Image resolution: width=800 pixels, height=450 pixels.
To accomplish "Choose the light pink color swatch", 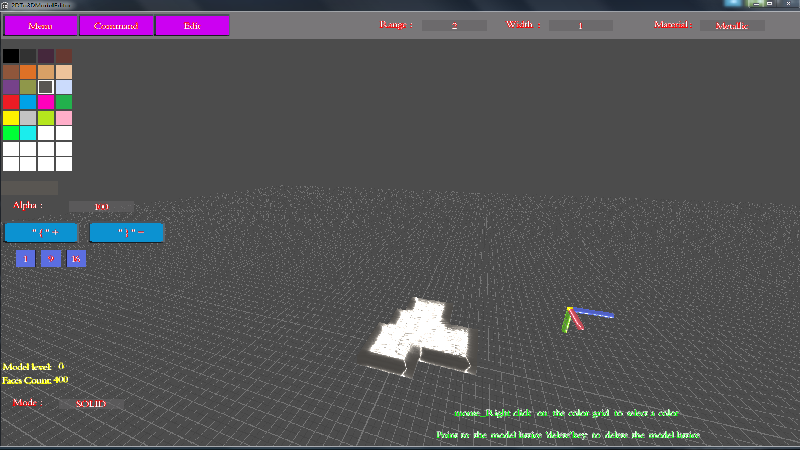I will [x=64, y=117].
